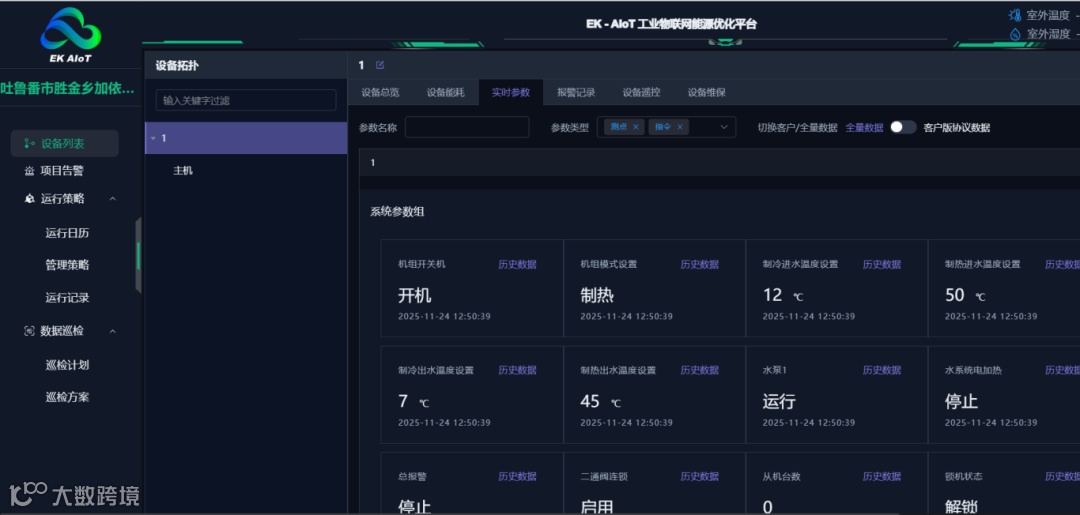Select tree node 1 in 设备拓扑
Screen dimensions: 1080x515
(x=246, y=138)
